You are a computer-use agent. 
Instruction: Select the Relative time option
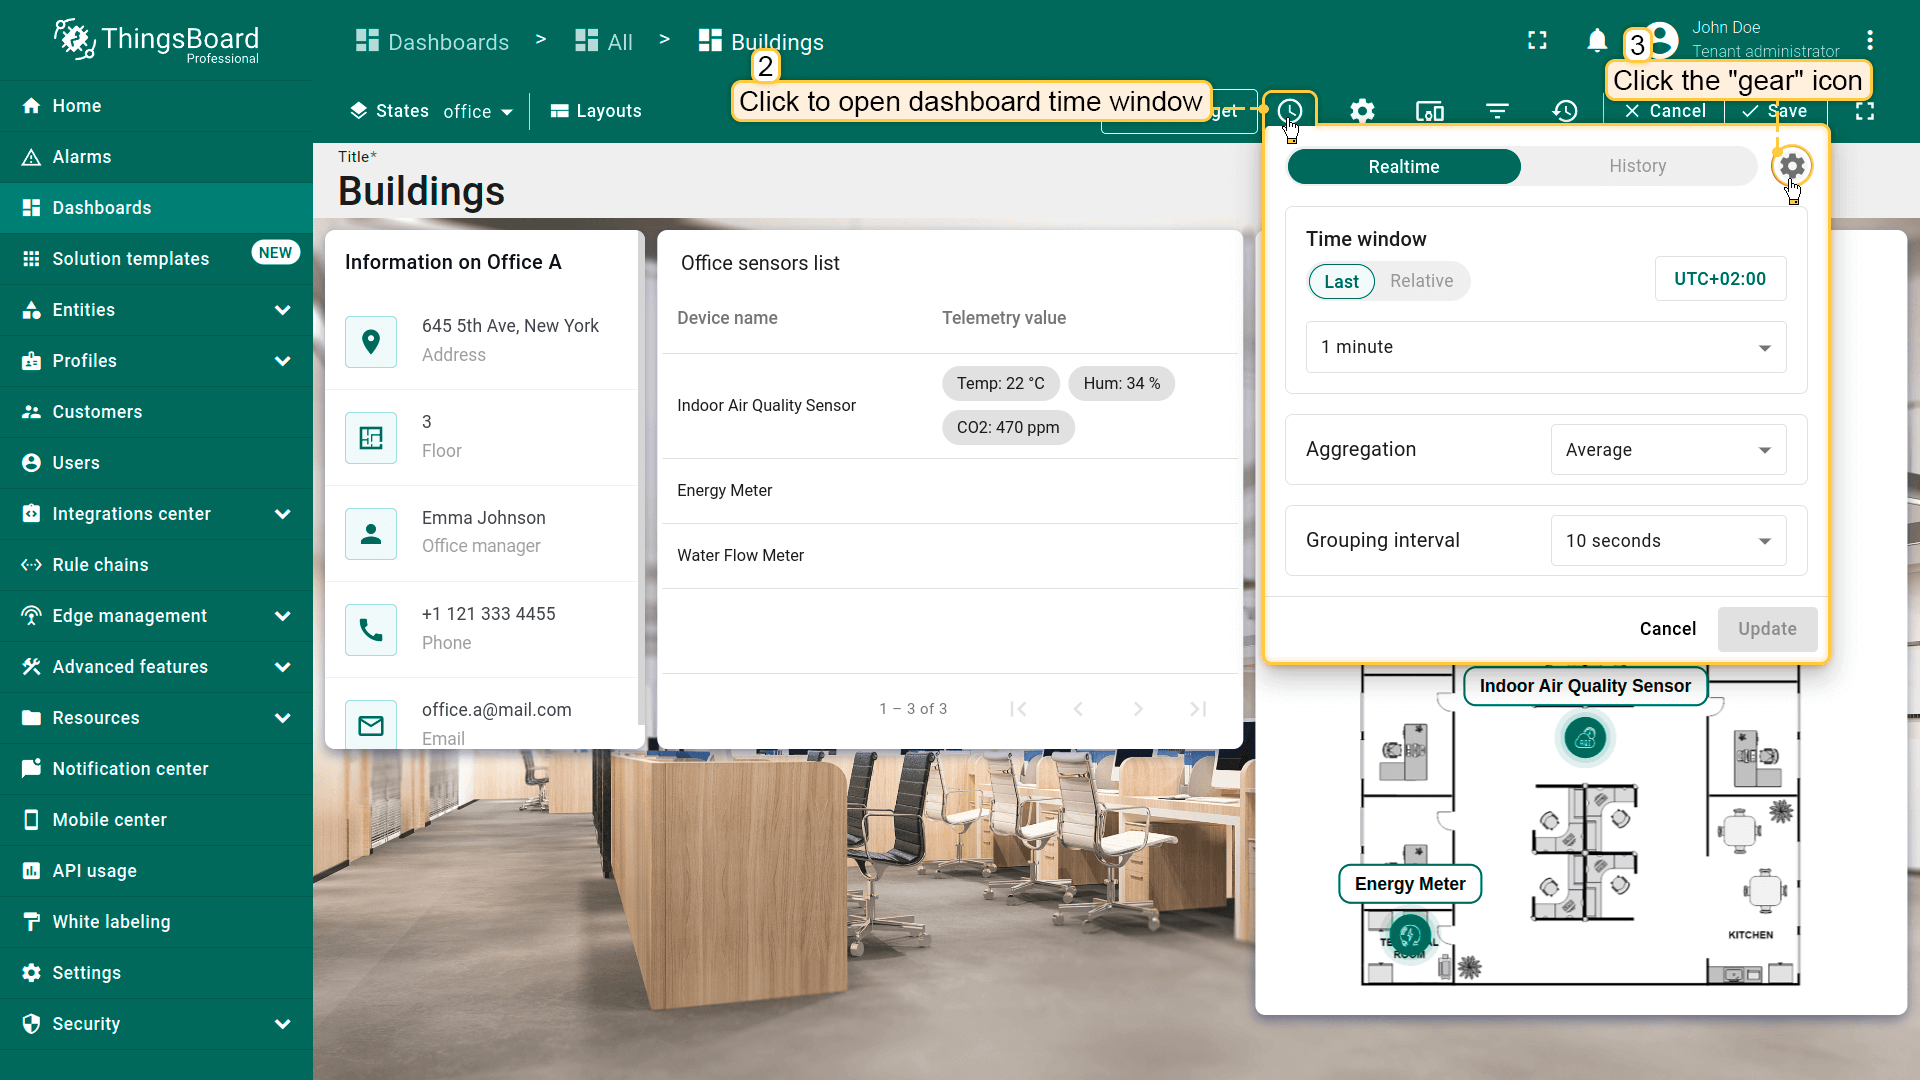1421,281
